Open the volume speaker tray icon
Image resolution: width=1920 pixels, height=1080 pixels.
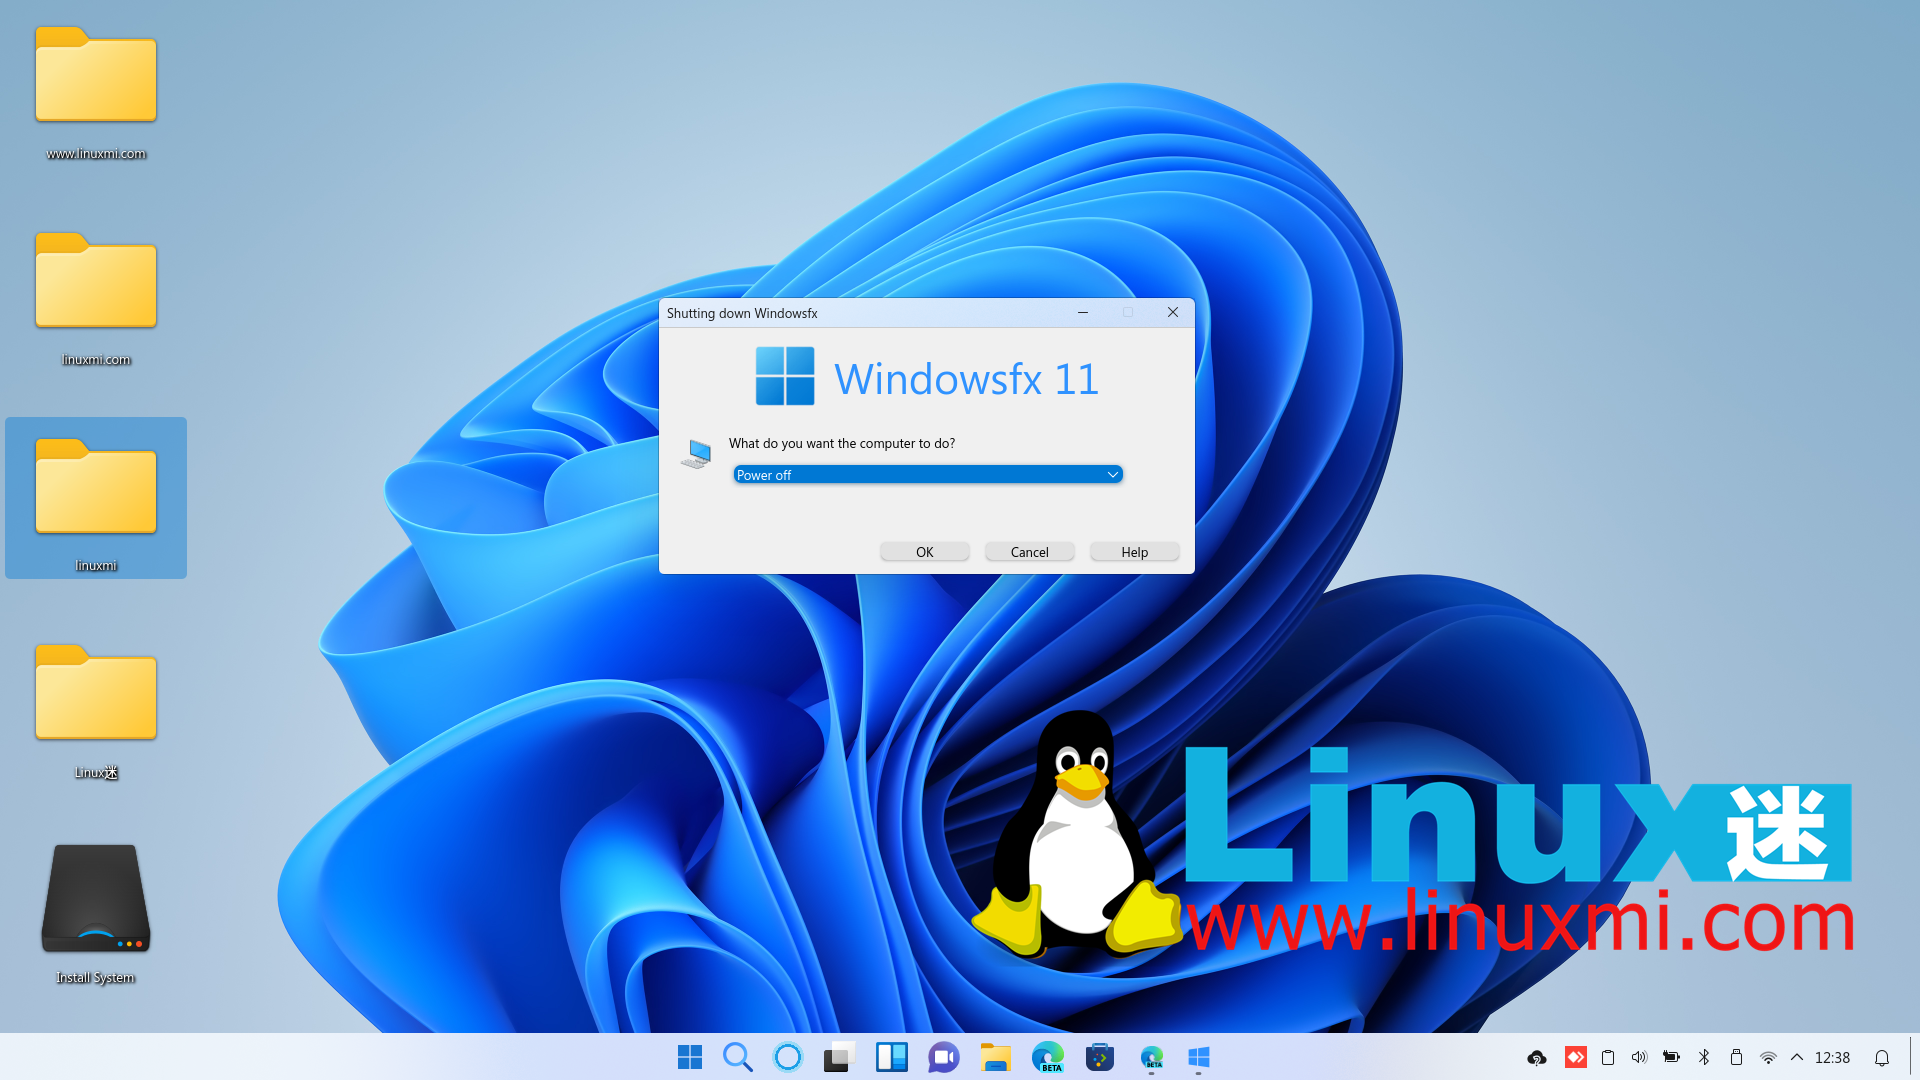[1639, 1057]
